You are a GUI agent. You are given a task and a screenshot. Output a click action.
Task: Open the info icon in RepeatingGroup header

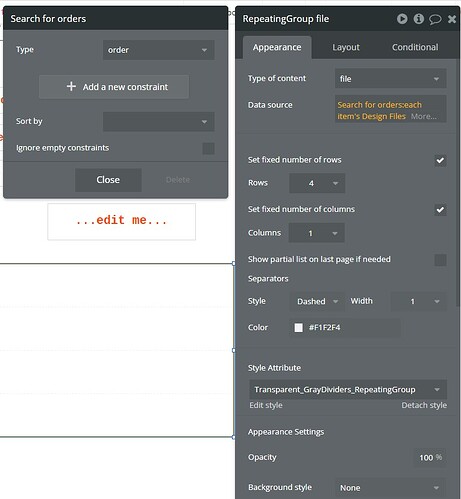pyautogui.click(x=419, y=19)
